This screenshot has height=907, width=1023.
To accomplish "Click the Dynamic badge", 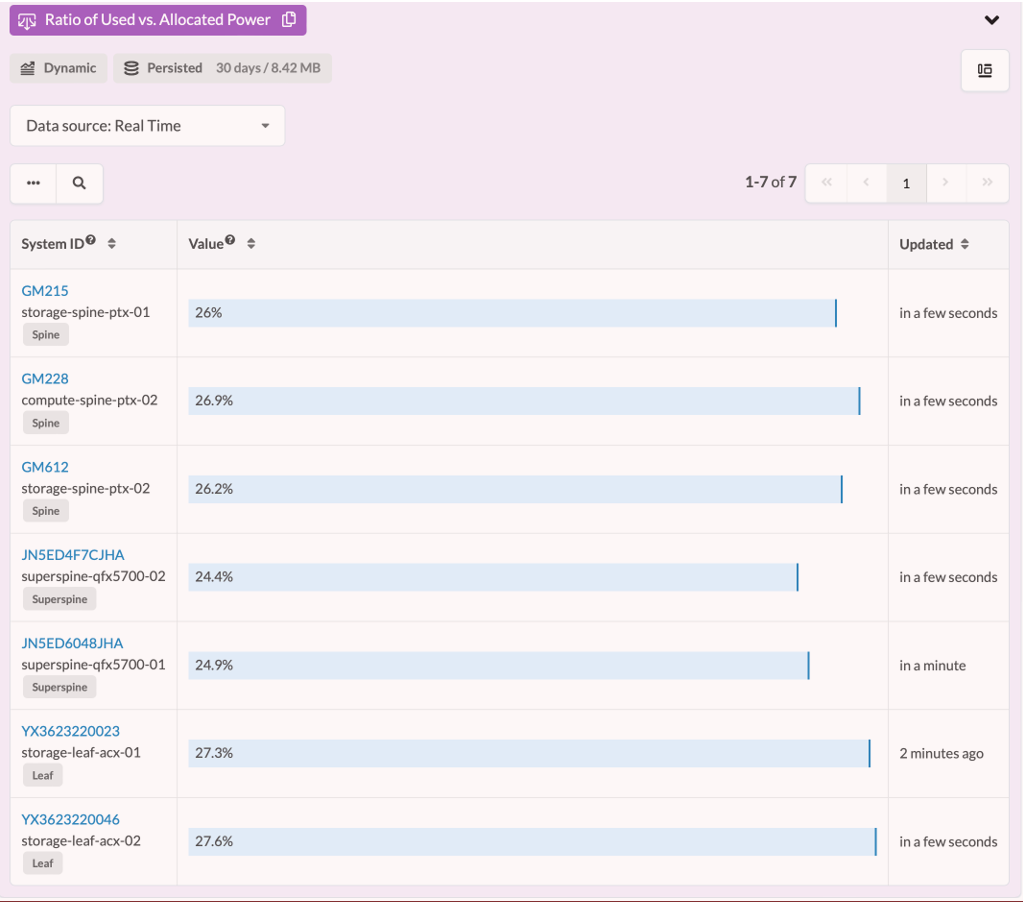I will click(59, 68).
